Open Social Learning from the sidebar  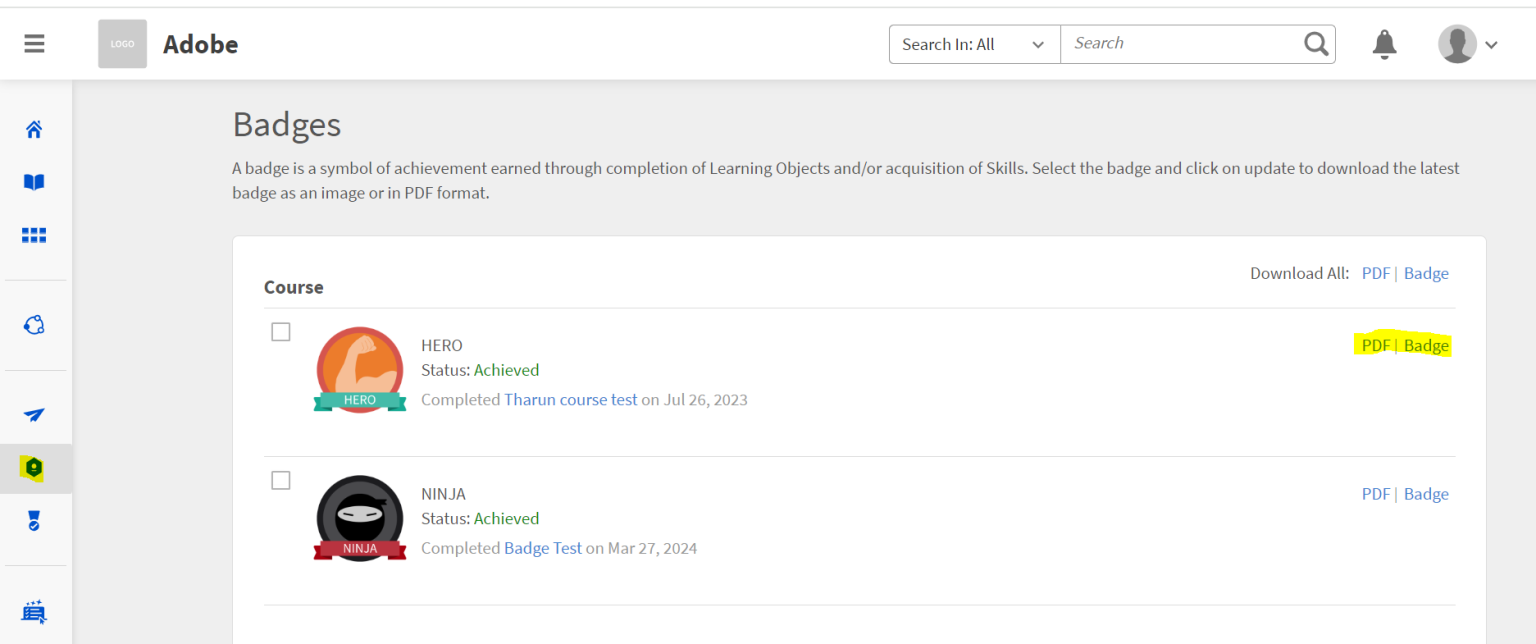coord(34,324)
